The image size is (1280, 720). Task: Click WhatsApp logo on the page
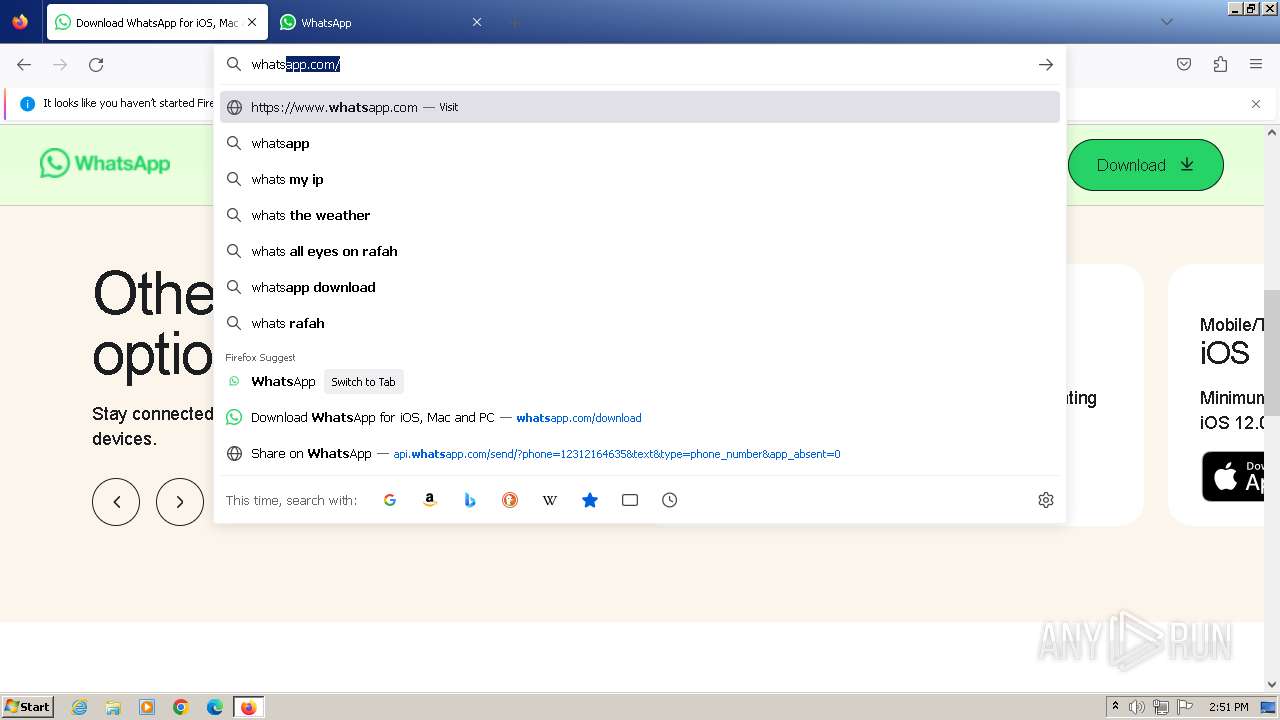coord(105,163)
